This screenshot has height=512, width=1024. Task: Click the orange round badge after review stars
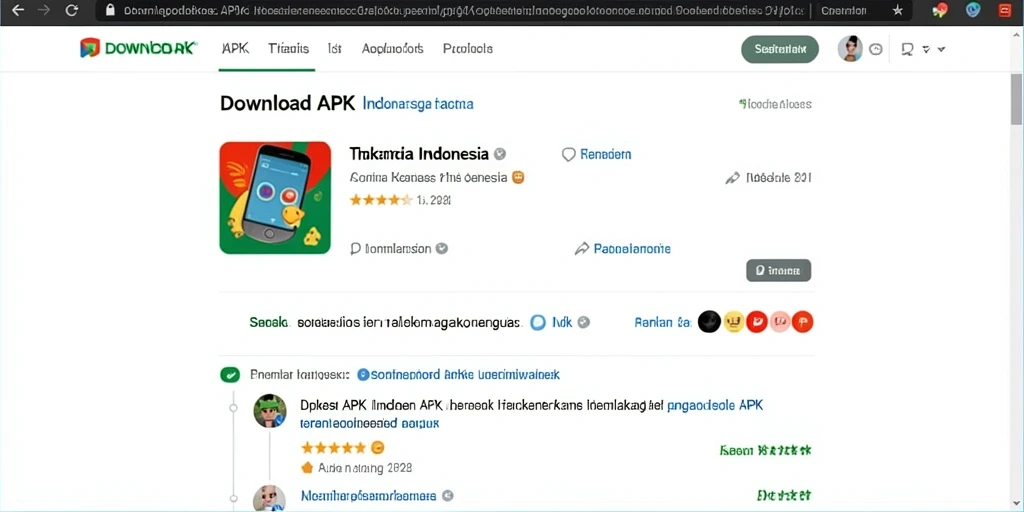point(377,448)
